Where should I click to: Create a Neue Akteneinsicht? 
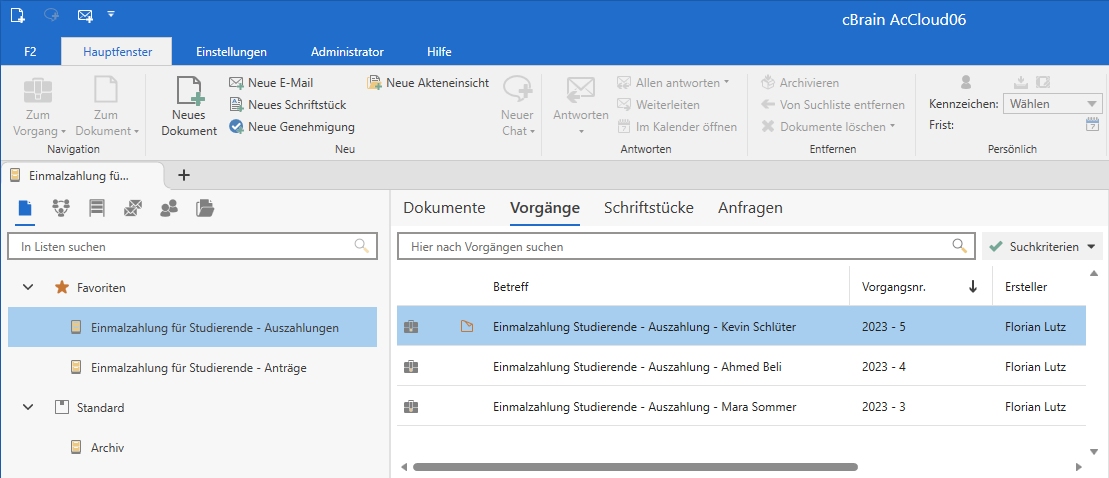(x=428, y=83)
